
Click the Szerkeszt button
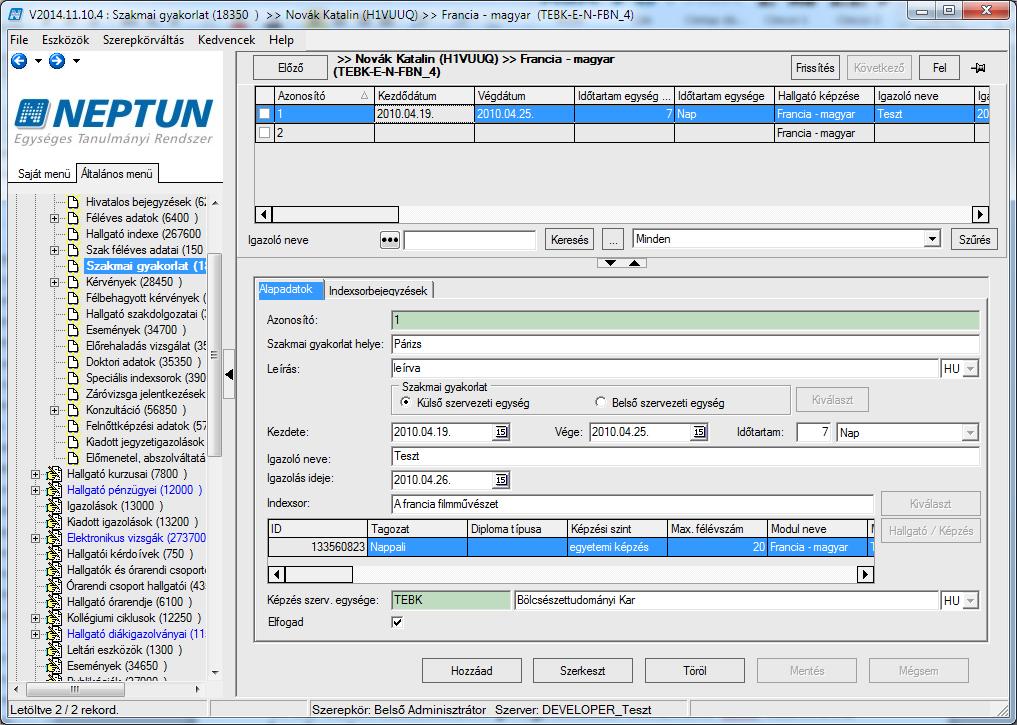tap(582, 671)
